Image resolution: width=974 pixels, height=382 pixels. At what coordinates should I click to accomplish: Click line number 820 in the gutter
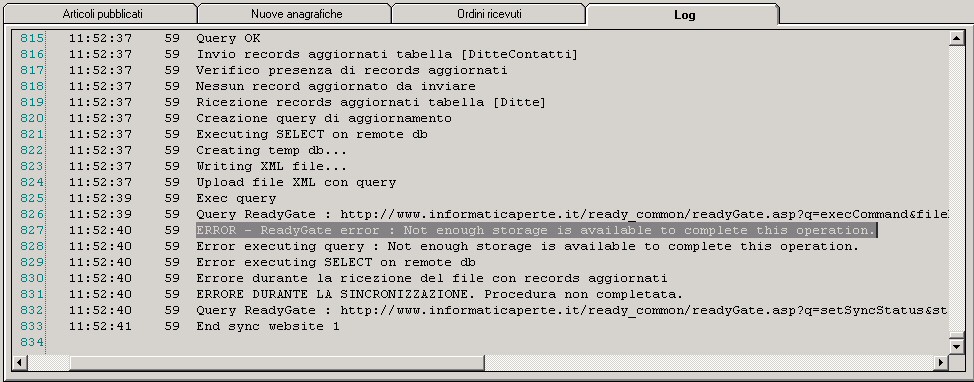coord(32,118)
